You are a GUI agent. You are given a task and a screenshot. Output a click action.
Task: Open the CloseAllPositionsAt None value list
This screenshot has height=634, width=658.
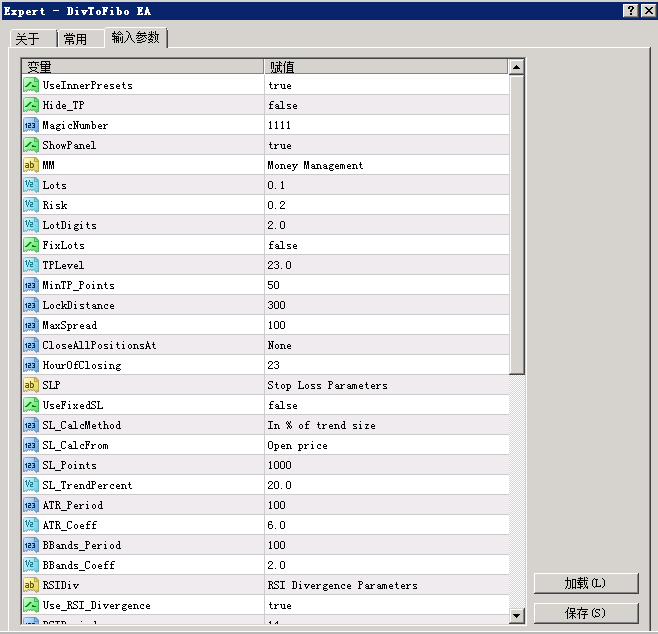click(386, 345)
